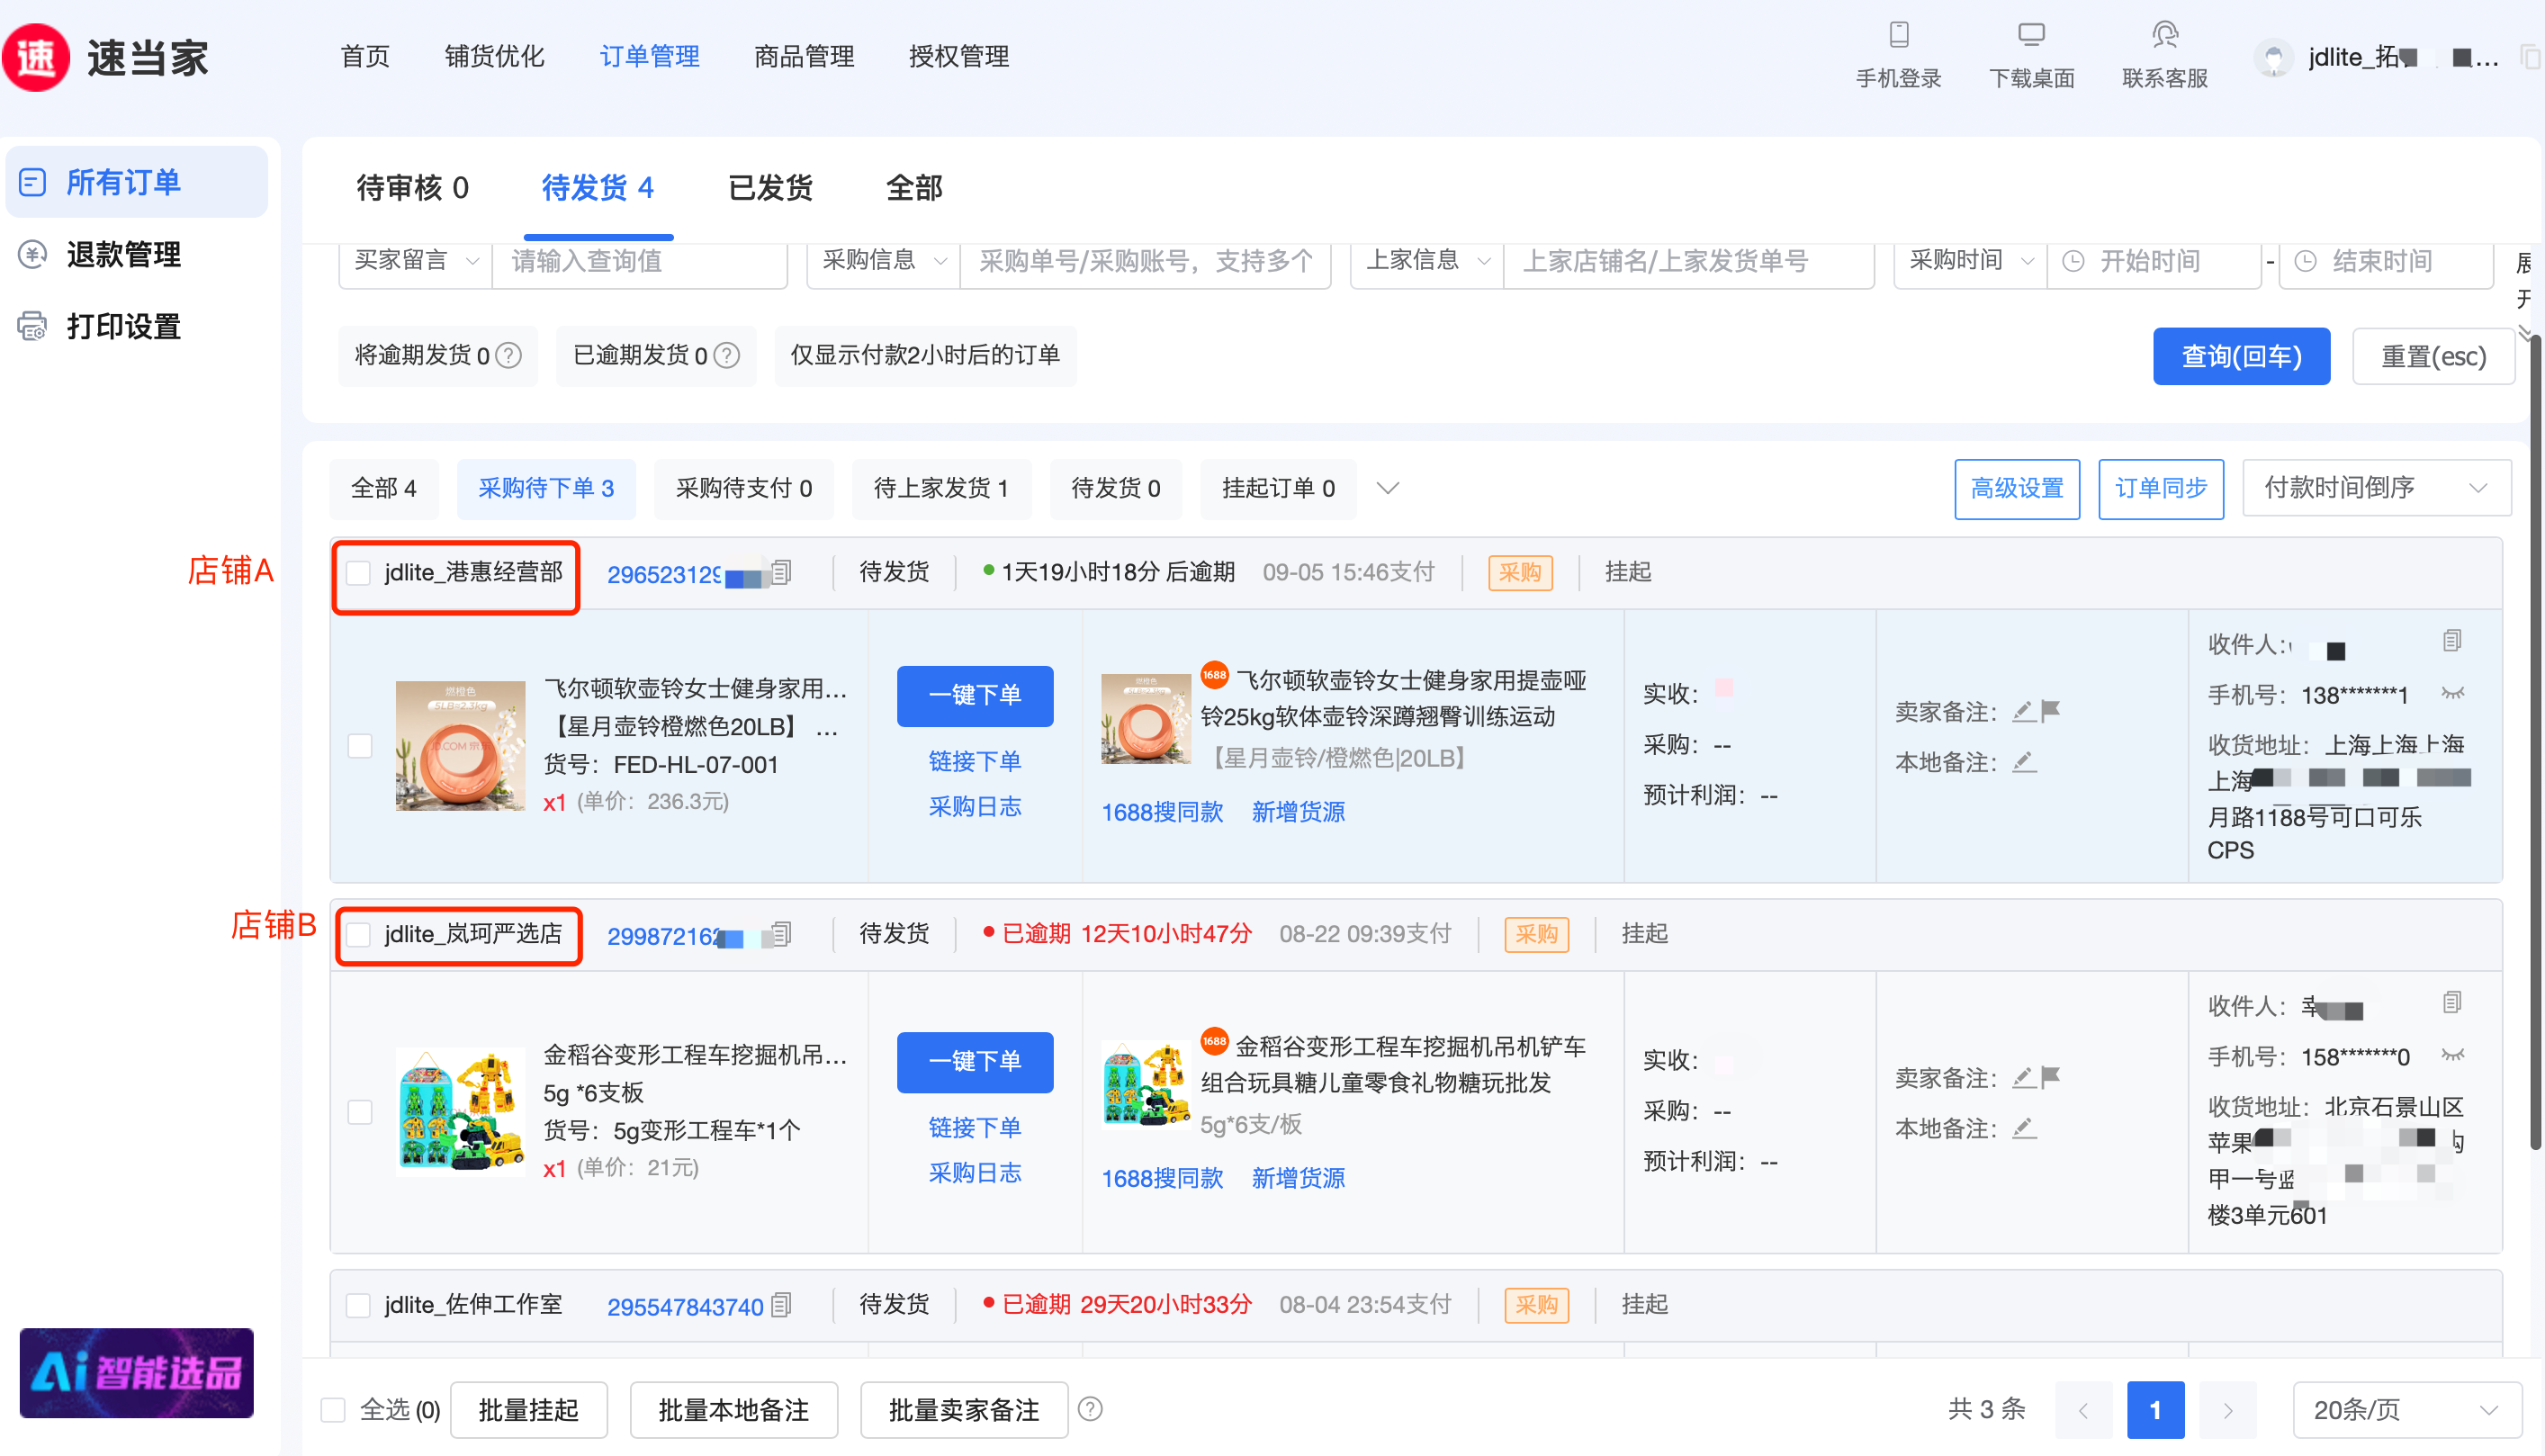2545x1456 pixels.
Task: Click the 卖家备注 flag icon in first order
Action: 2050,711
